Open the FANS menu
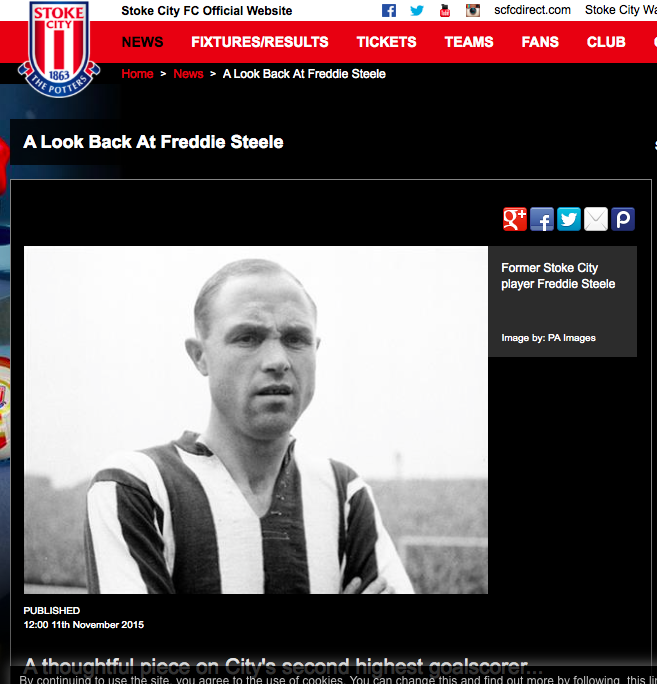Viewport: 657px width, 684px height. pos(540,42)
